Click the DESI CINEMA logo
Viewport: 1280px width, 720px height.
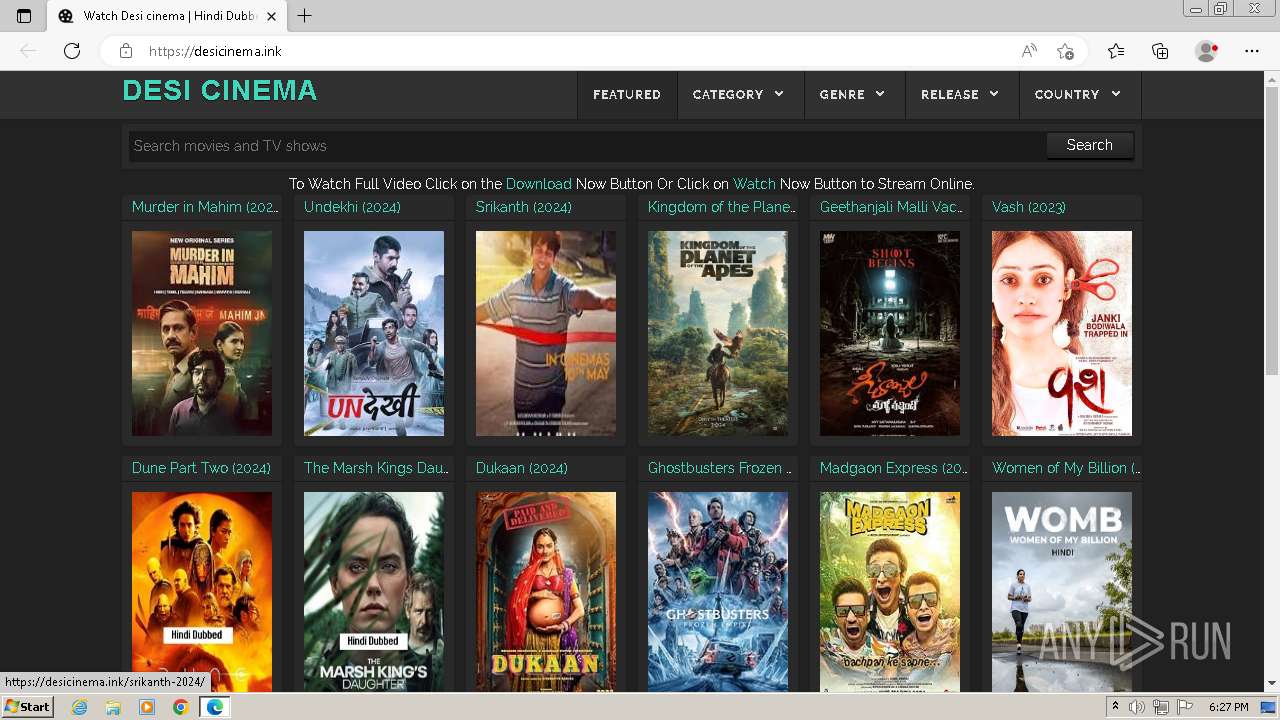220,91
